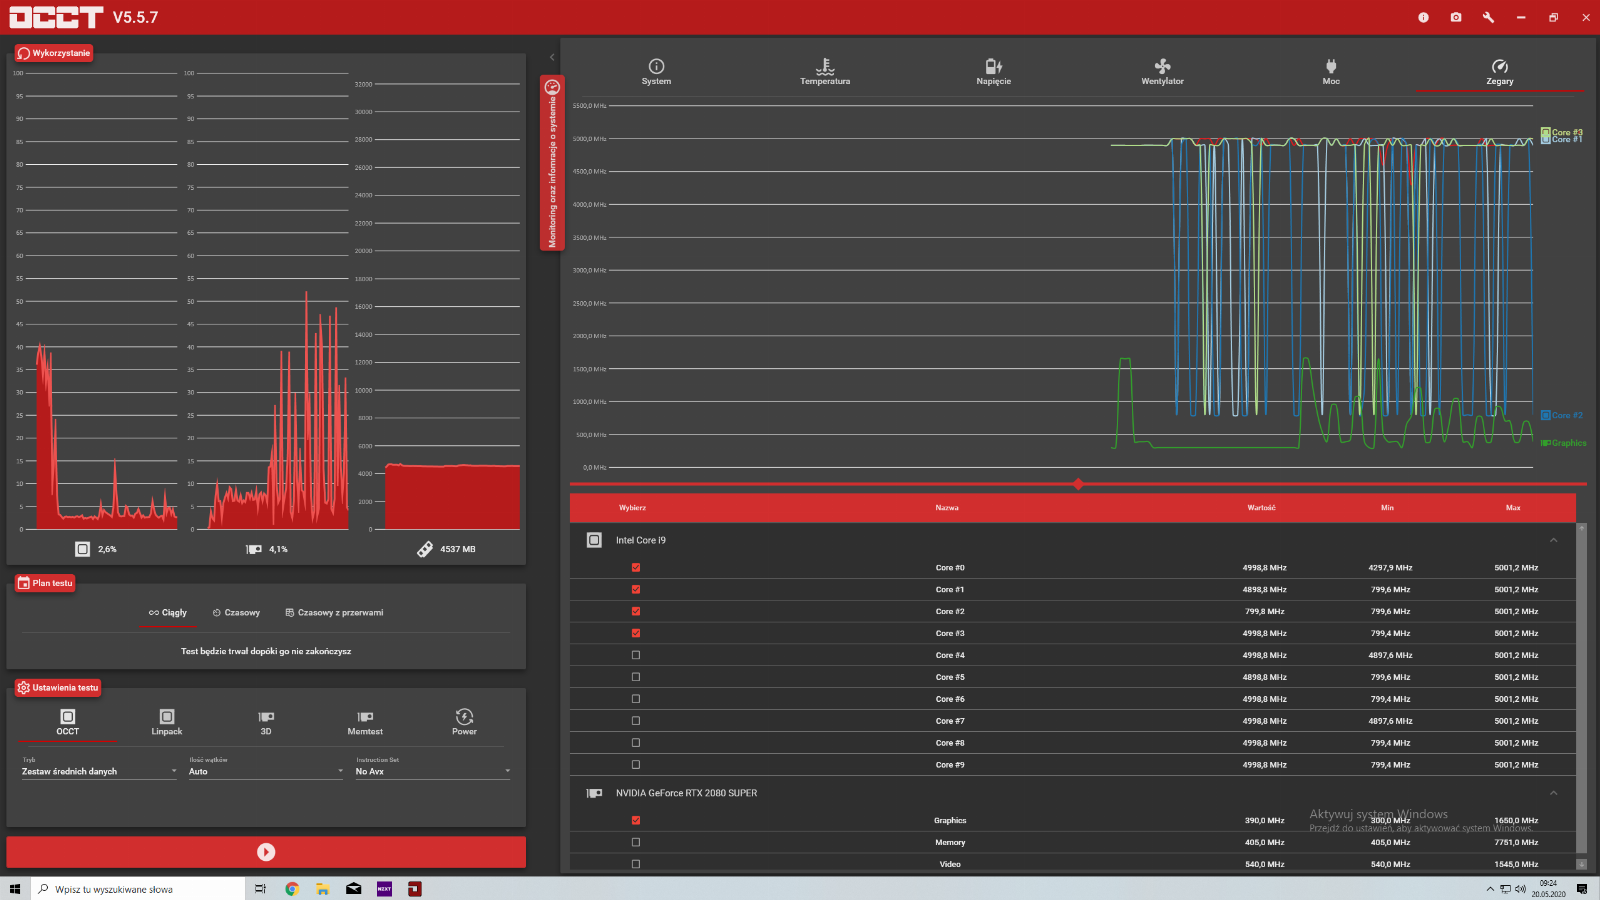Check the Core #9 checkbox
The height and width of the screenshot is (900, 1600).
point(636,765)
